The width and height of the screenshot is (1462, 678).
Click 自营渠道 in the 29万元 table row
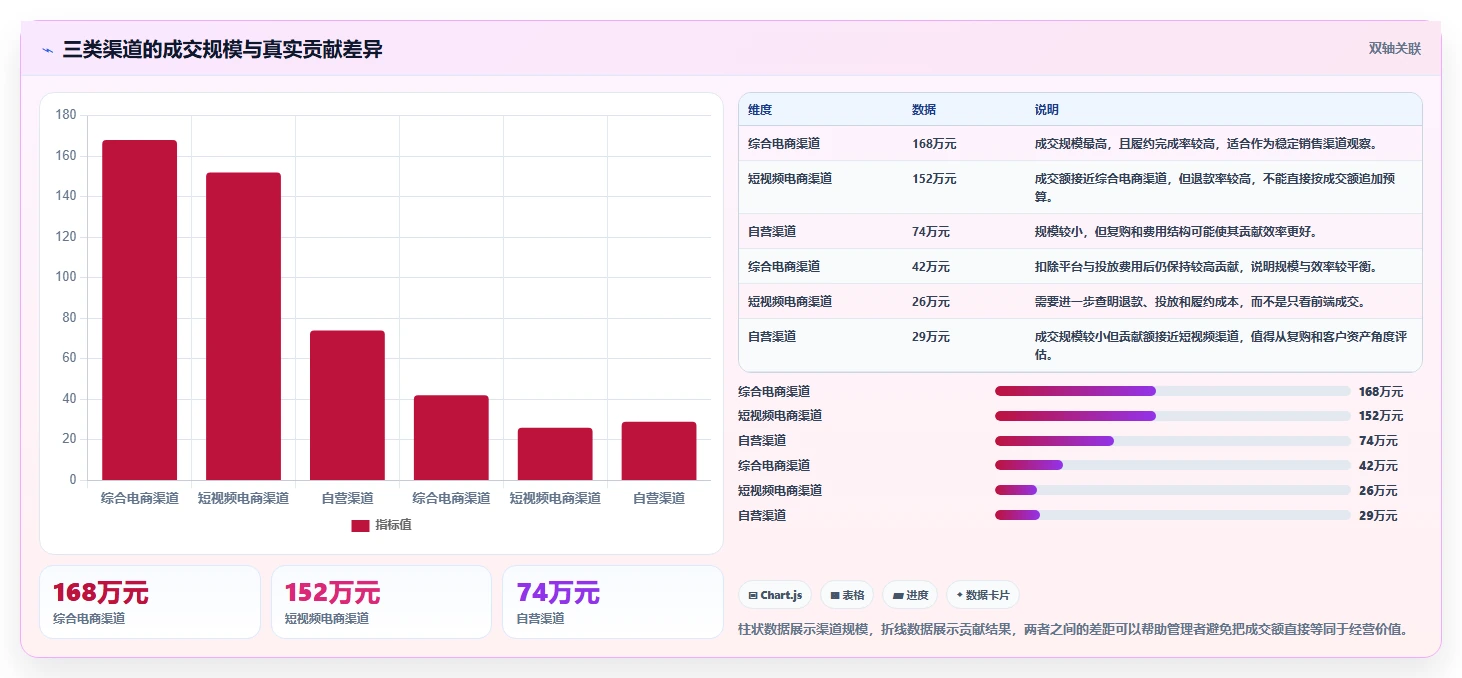[772, 337]
